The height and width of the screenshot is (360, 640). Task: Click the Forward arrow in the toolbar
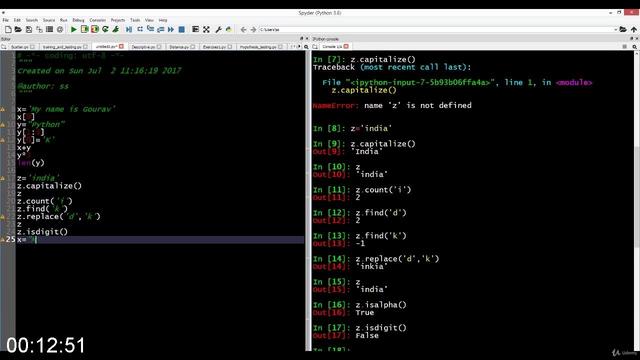[253, 29]
